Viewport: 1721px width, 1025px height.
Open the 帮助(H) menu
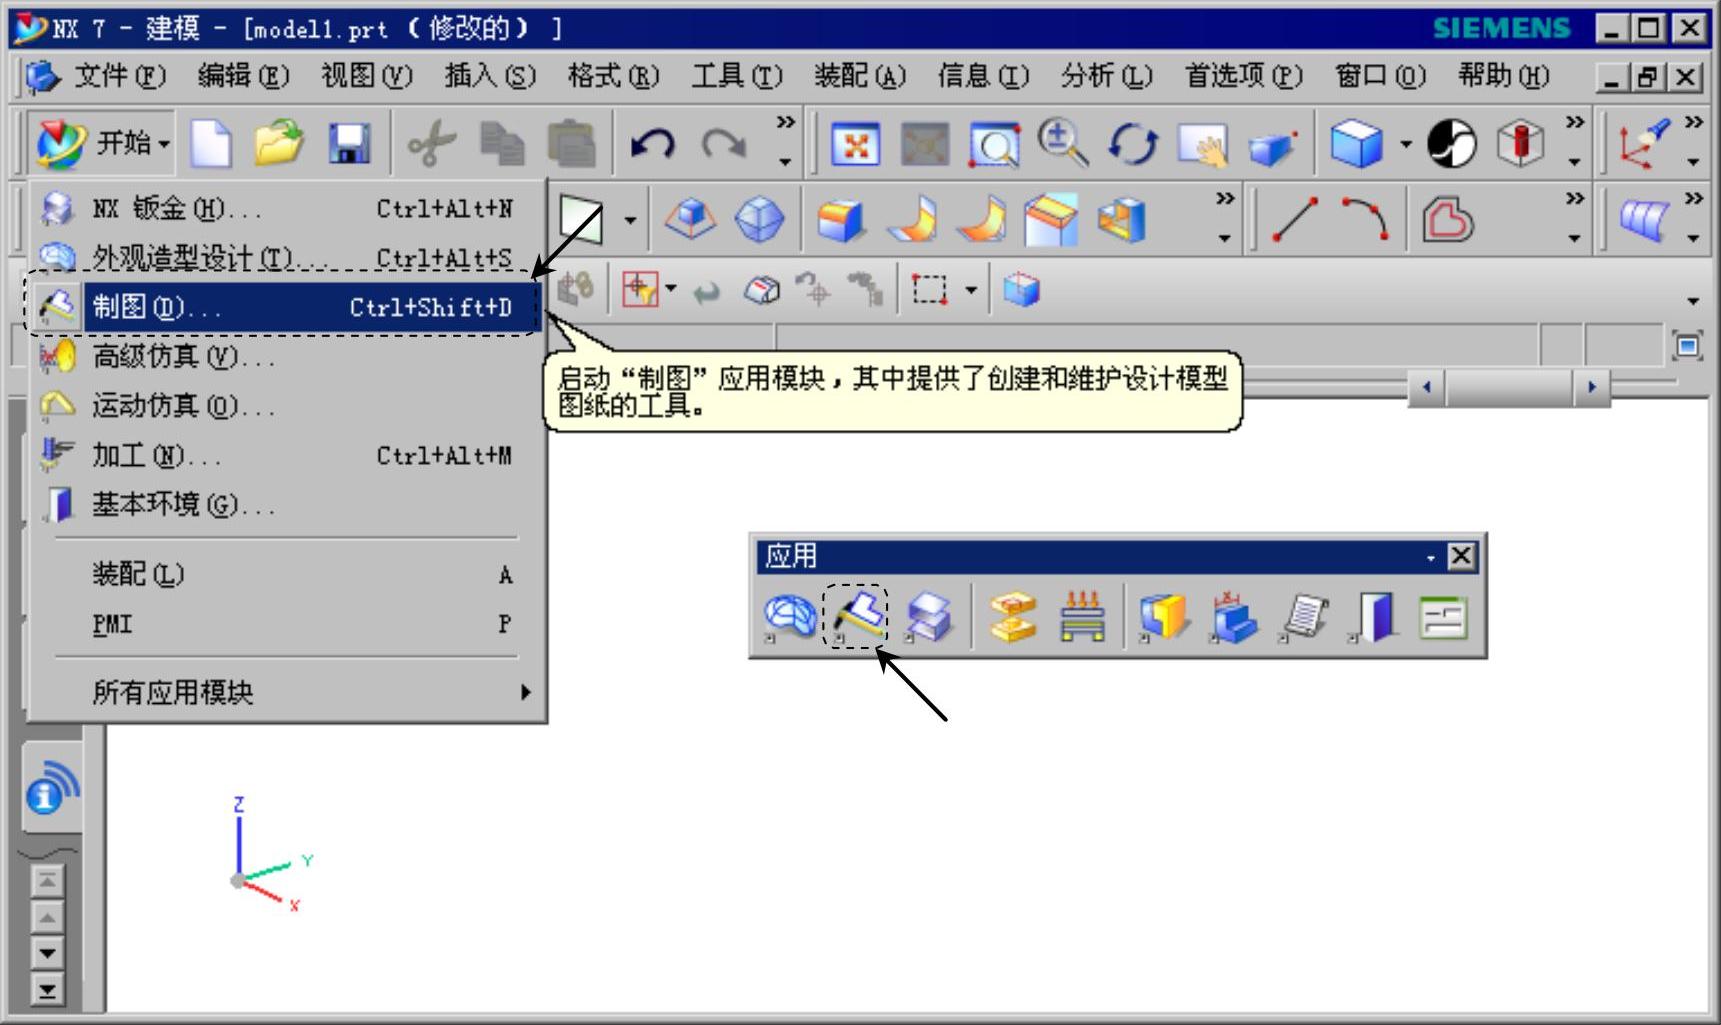coord(1503,76)
